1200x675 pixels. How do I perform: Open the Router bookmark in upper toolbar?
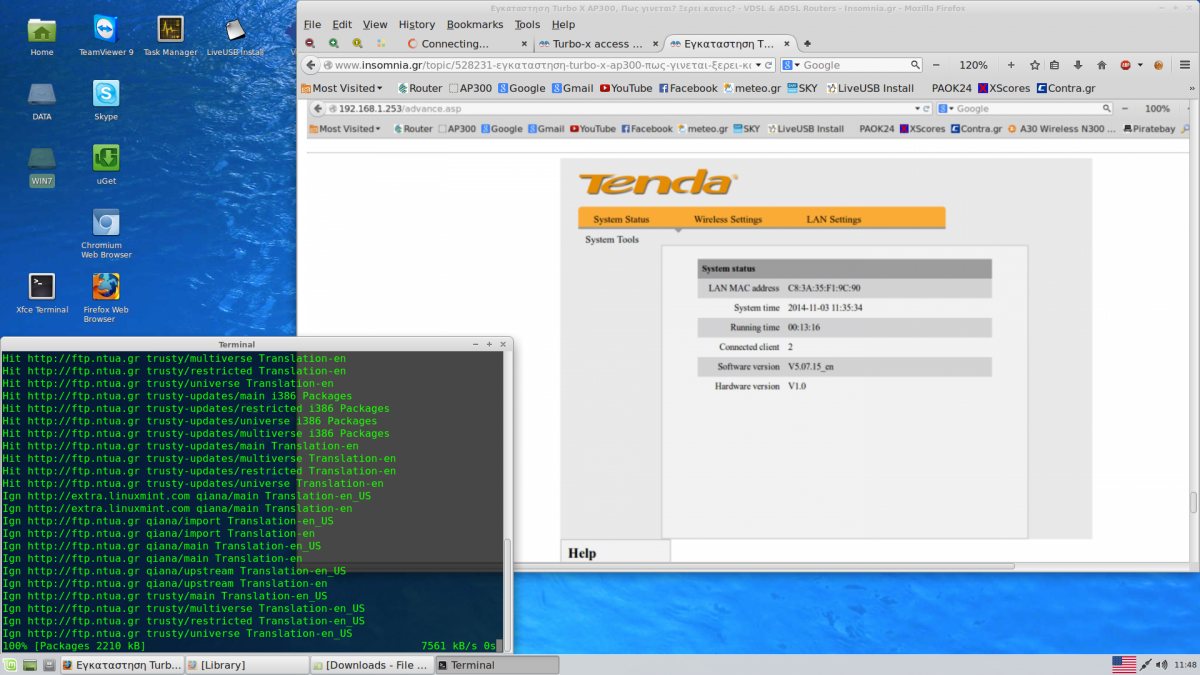pos(420,88)
